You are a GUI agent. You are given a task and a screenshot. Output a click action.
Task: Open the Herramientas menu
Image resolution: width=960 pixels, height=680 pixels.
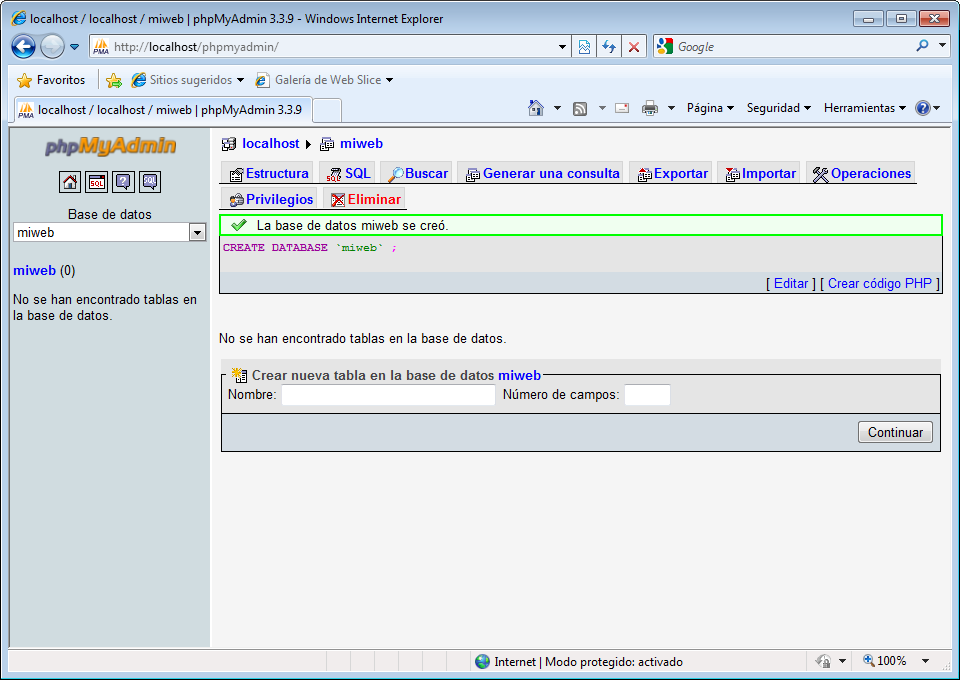pyautogui.click(x=864, y=108)
